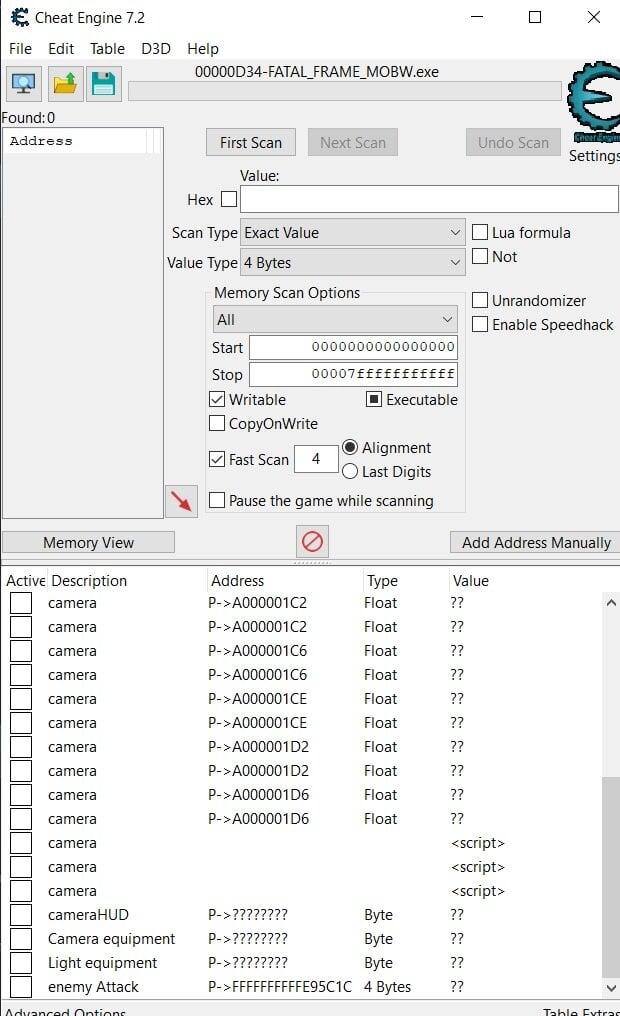Viewport: 620px width, 1016px height.
Task: Click address P->FFFFFFFFFE95C1C
Action: (280, 987)
